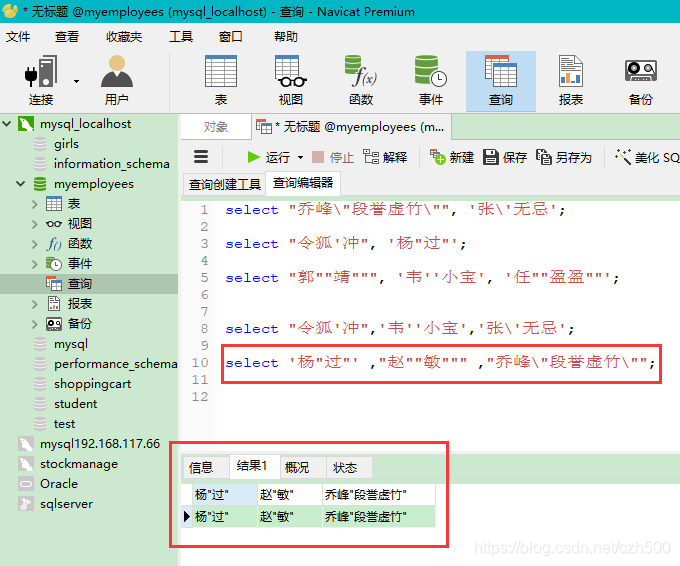
Task: Create a new query with 新建
Action: pyautogui.click(x=452, y=157)
